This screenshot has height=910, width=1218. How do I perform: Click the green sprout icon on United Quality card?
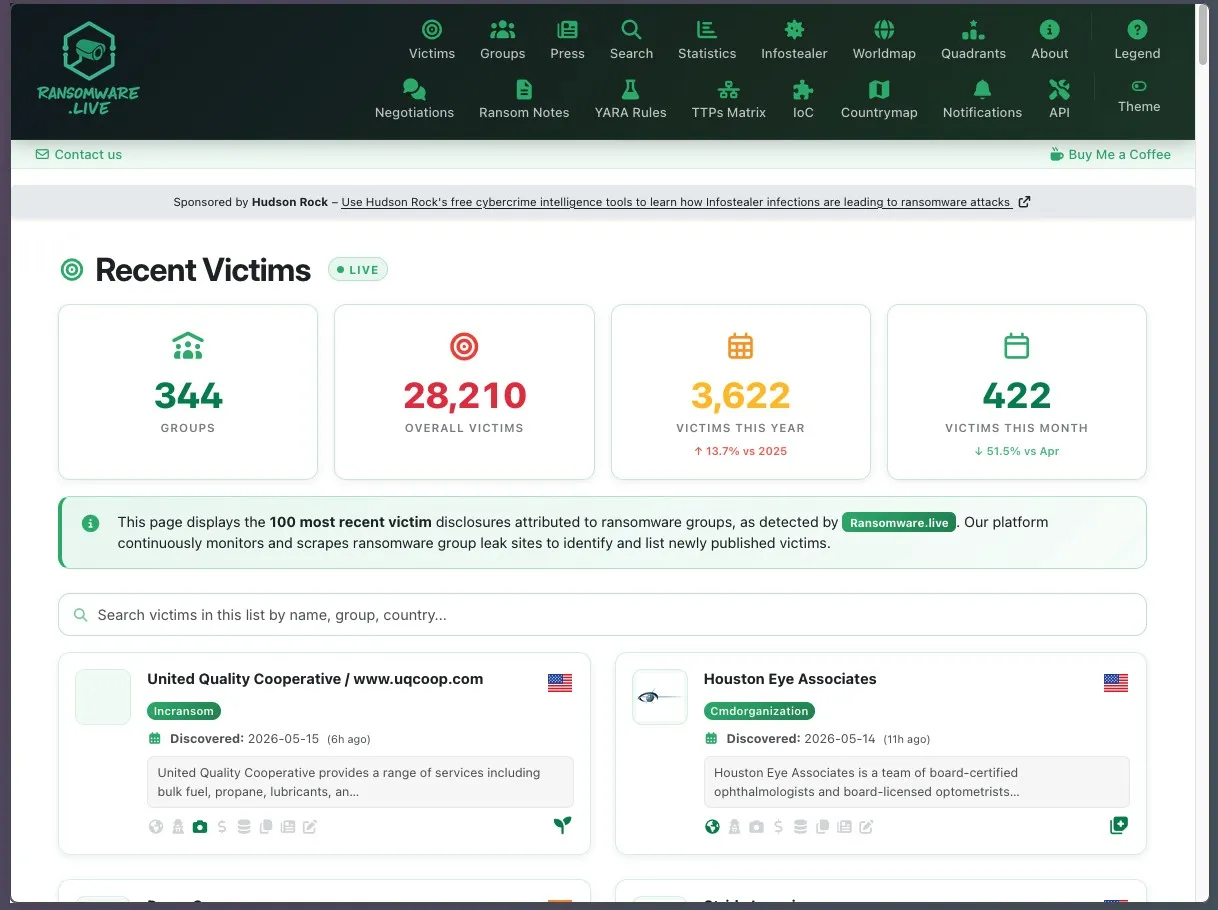point(563,825)
